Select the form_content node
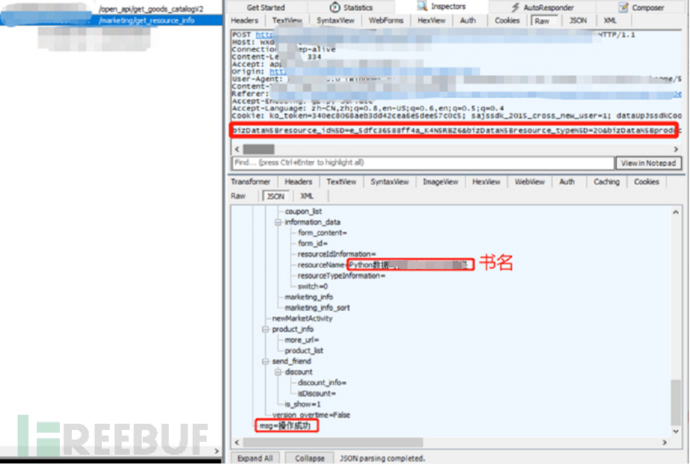 click(322, 233)
